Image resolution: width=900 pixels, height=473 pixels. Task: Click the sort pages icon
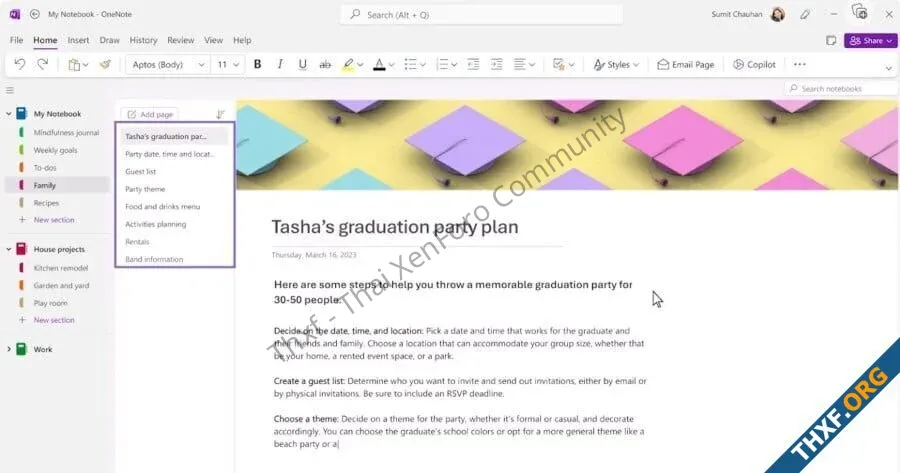coord(220,114)
